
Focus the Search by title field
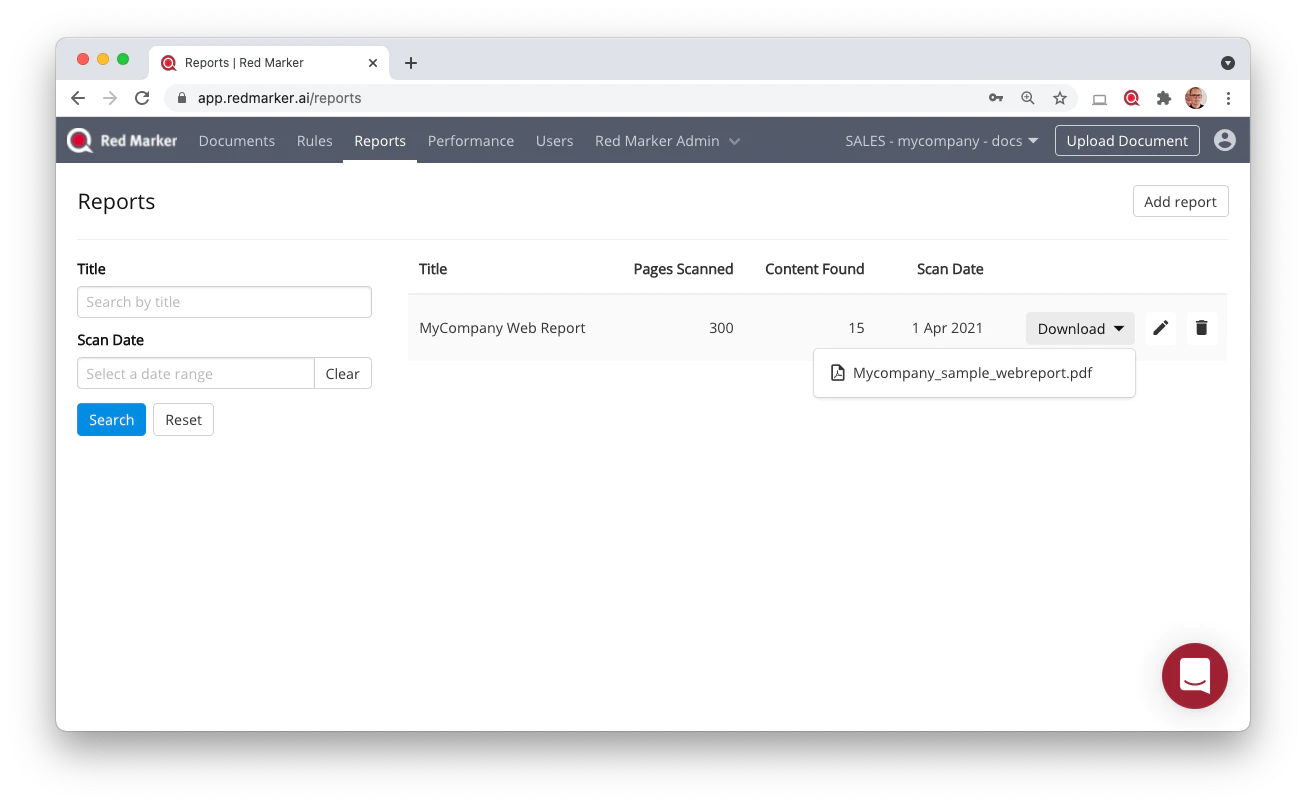click(x=224, y=302)
